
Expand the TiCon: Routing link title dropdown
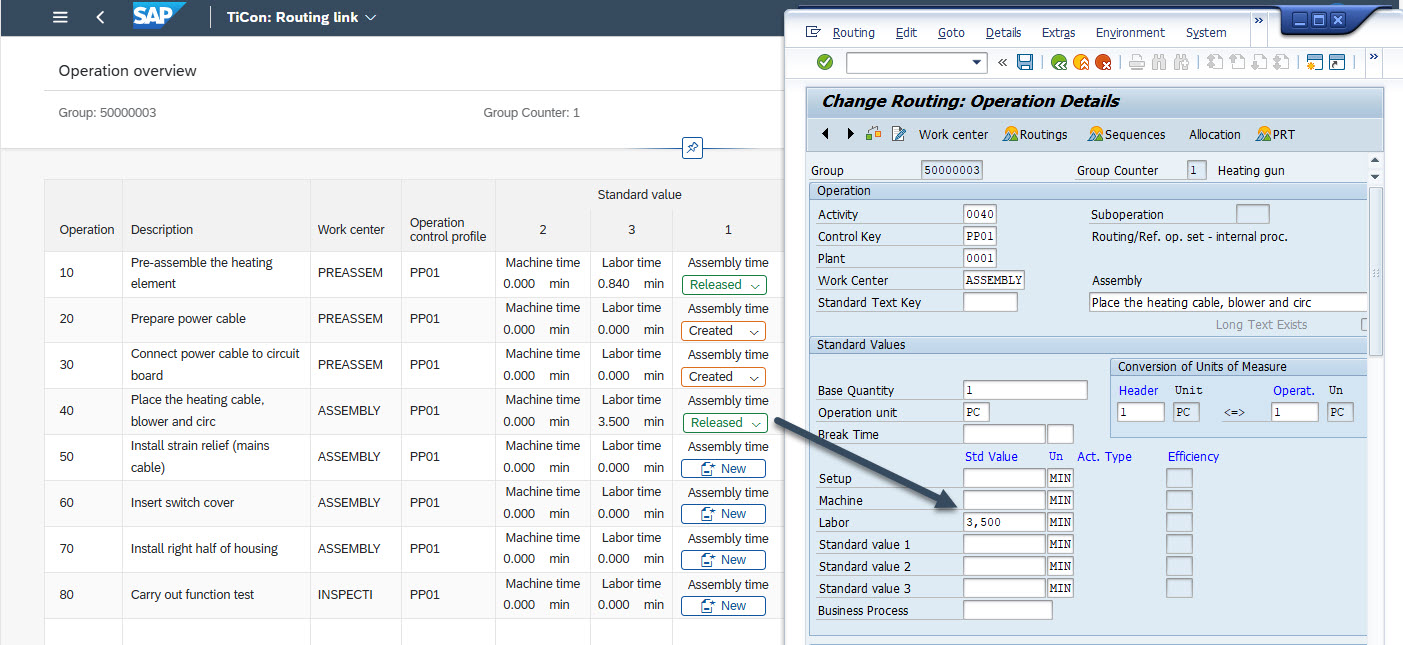(x=371, y=18)
